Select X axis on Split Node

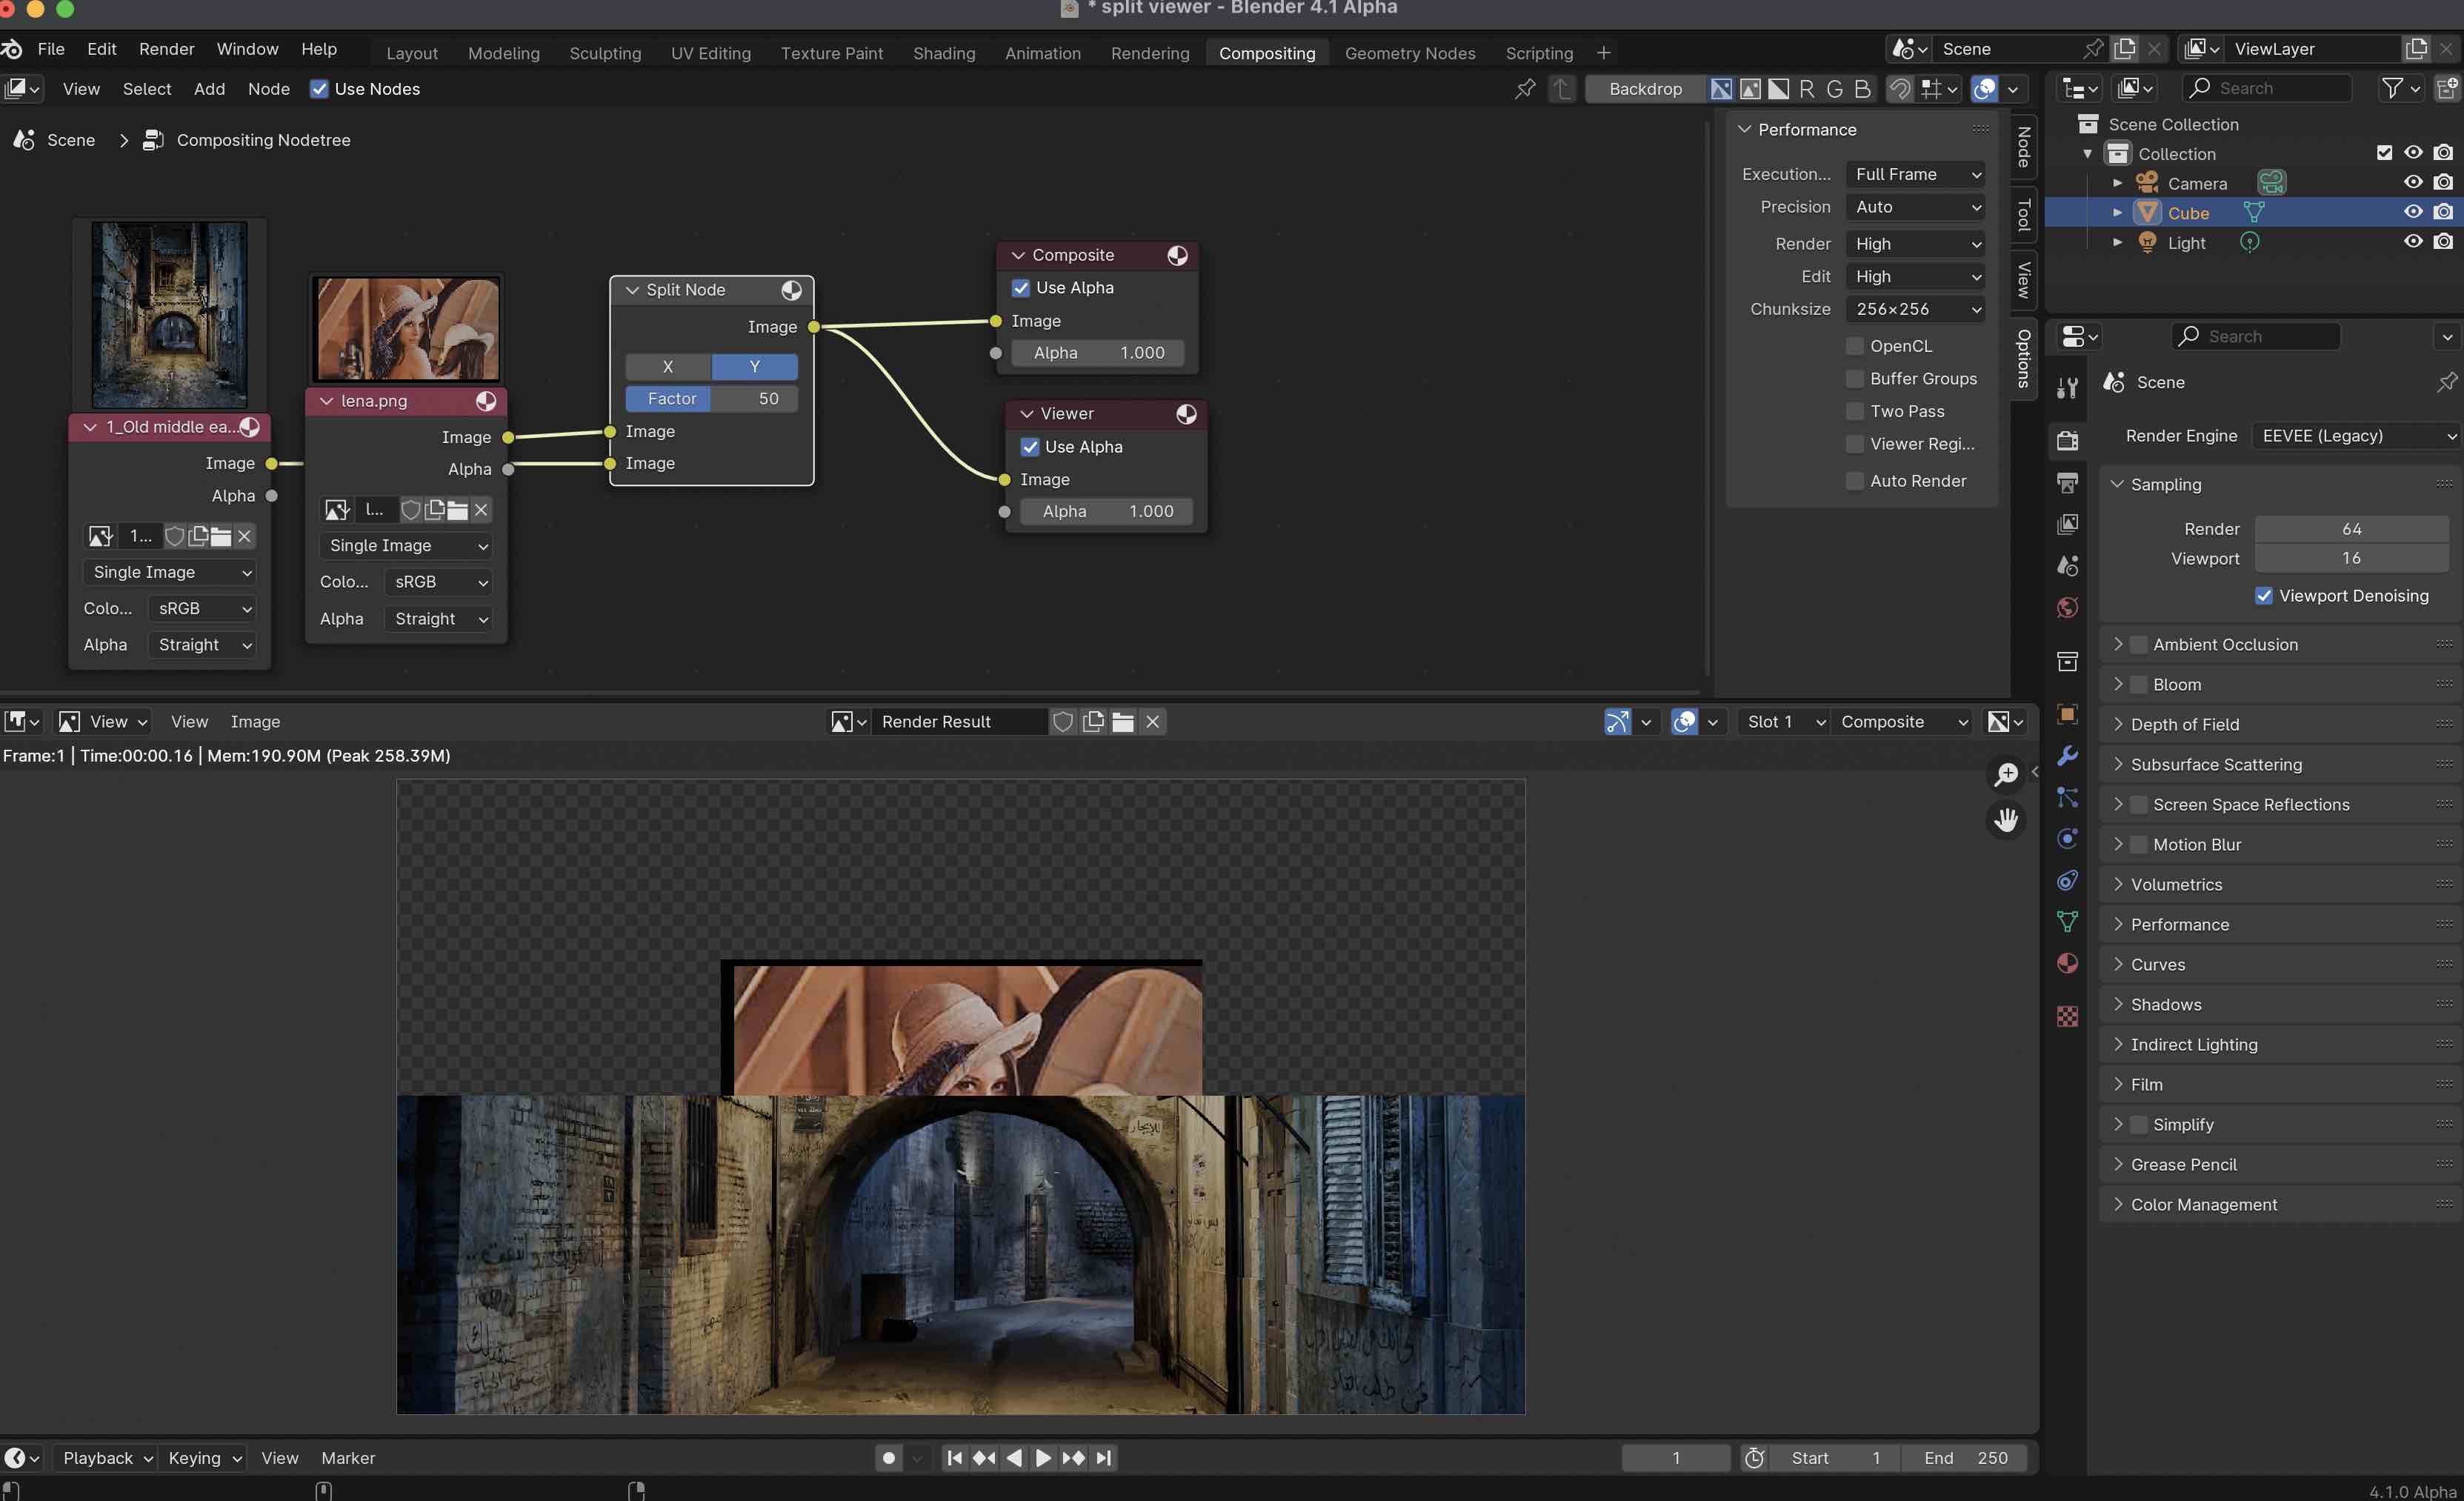coord(668,366)
